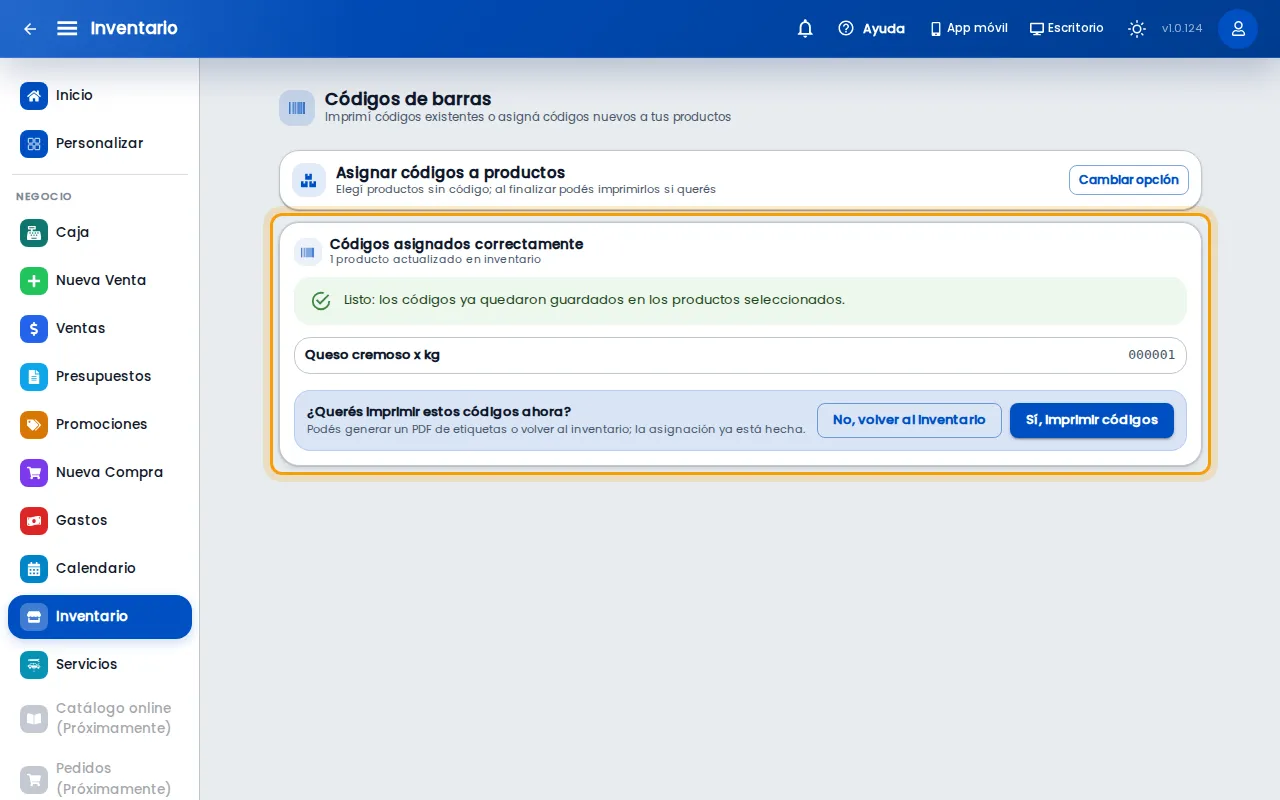Click the Presupuestos document icon

pyautogui.click(x=34, y=376)
